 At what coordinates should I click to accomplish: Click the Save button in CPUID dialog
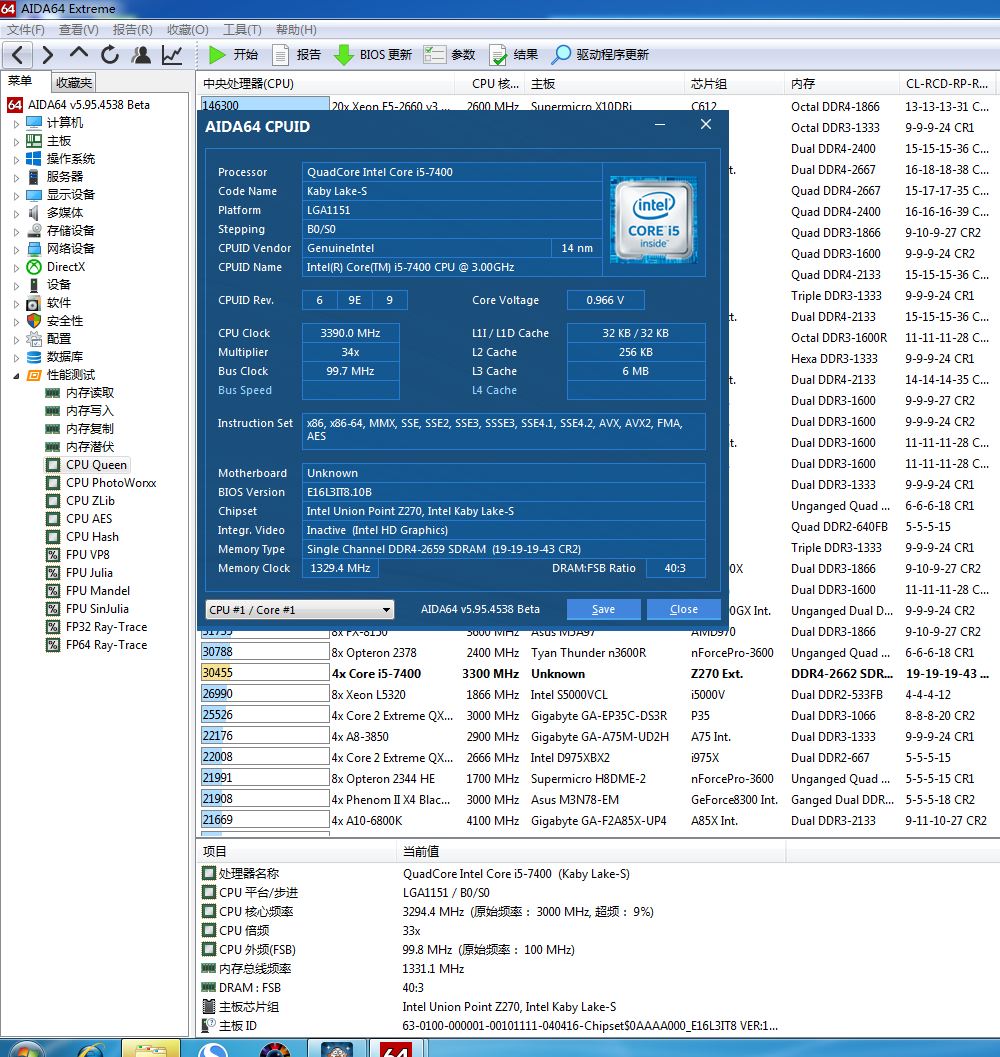603,610
